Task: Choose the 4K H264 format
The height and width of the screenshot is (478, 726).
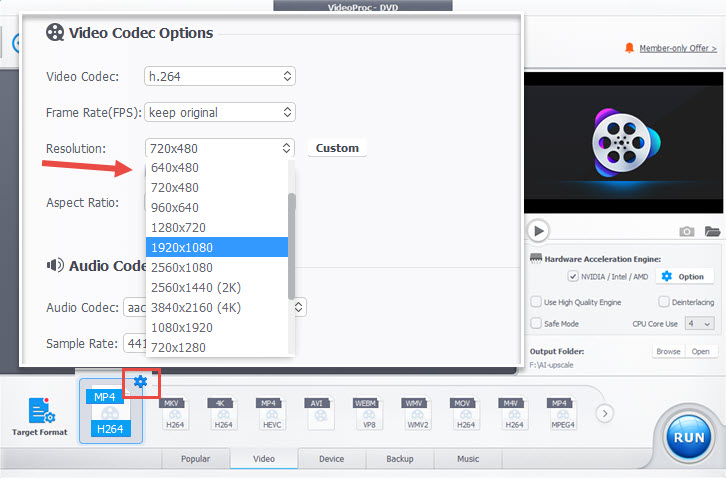Action: [223, 414]
